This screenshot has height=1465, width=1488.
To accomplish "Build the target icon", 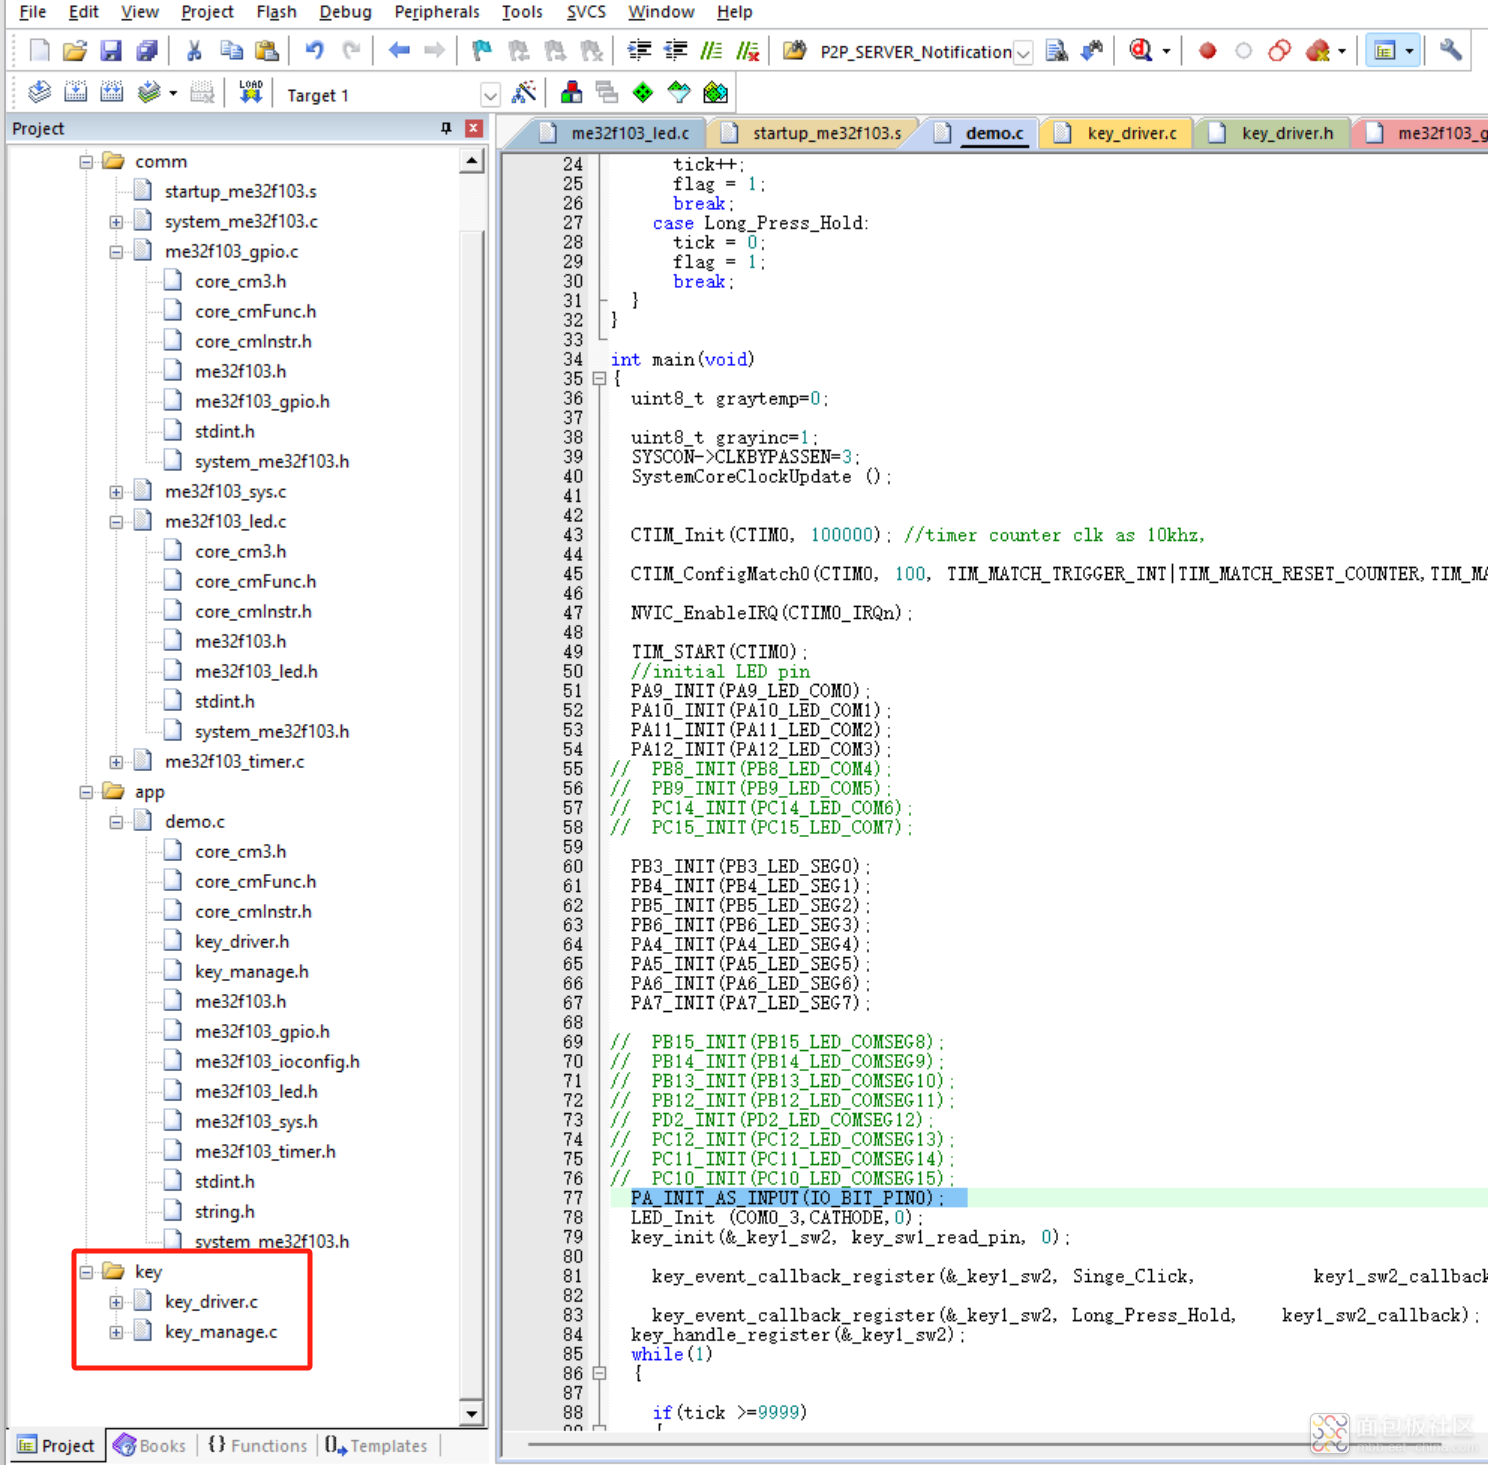I will click(75, 93).
